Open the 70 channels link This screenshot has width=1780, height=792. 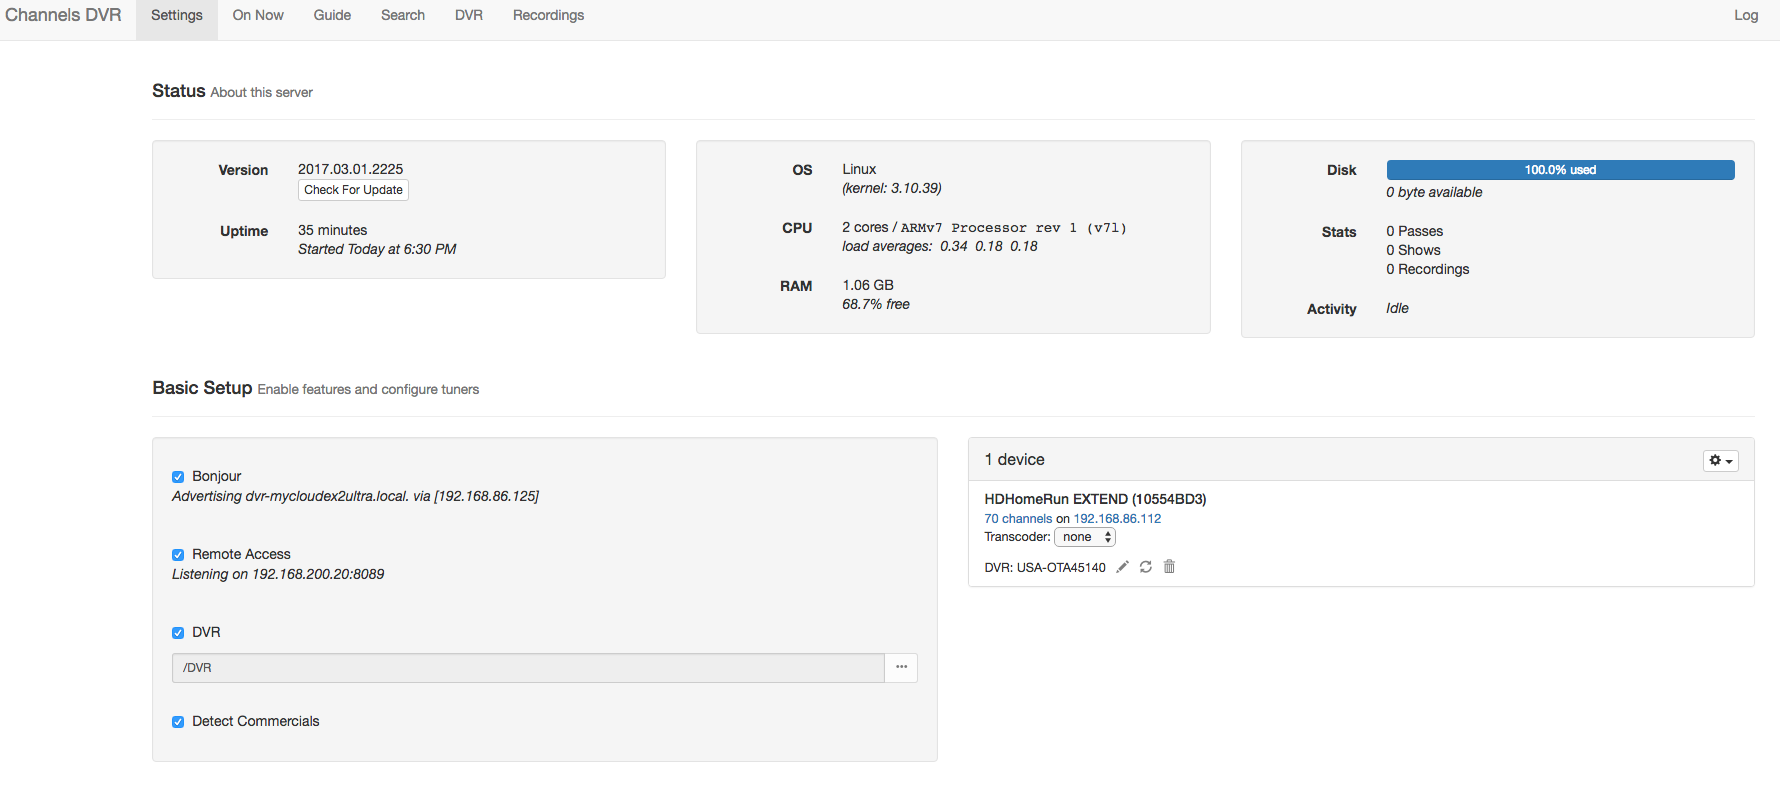point(1018,519)
